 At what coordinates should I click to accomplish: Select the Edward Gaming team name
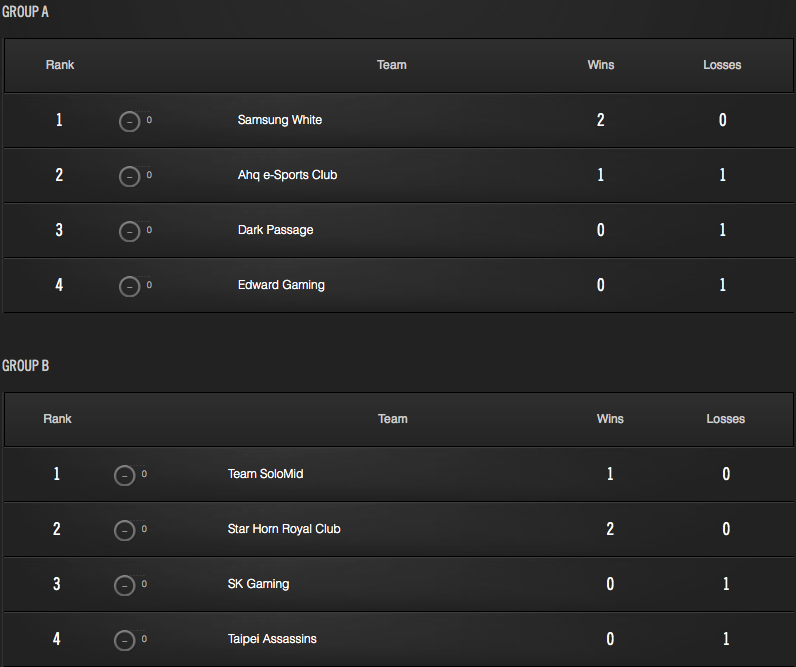pos(281,285)
